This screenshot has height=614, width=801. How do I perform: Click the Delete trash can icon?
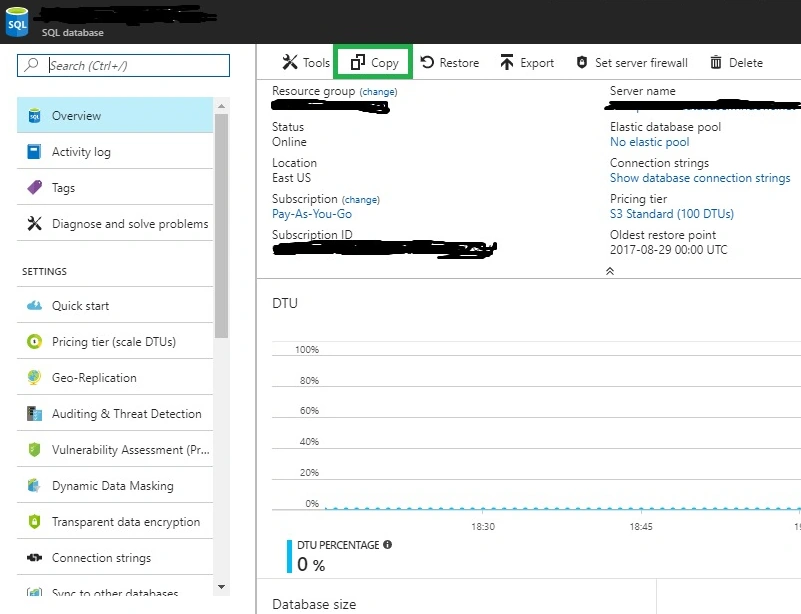click(716, 62)
